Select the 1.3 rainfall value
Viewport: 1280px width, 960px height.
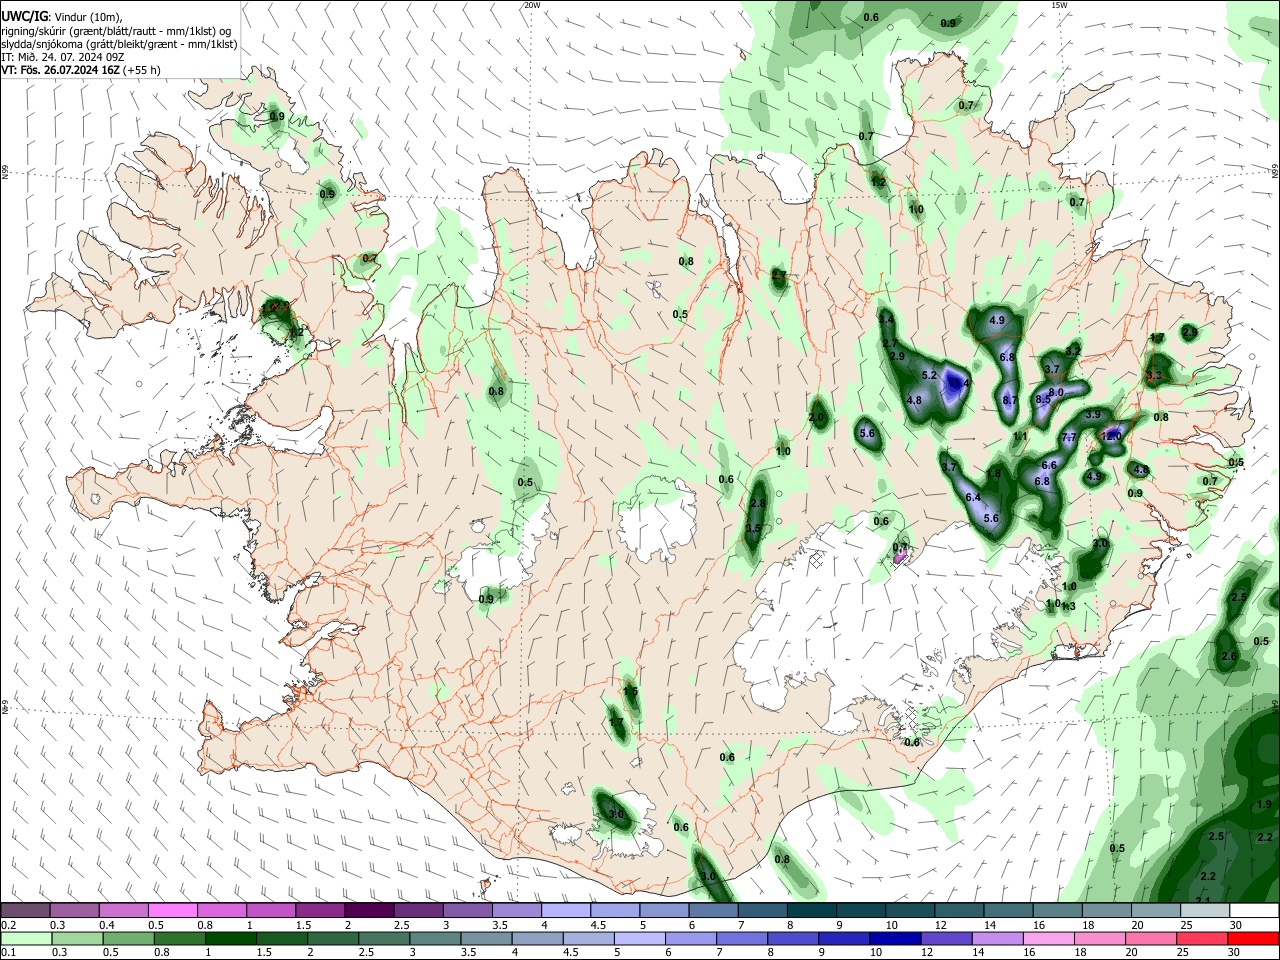(1068, 606)
